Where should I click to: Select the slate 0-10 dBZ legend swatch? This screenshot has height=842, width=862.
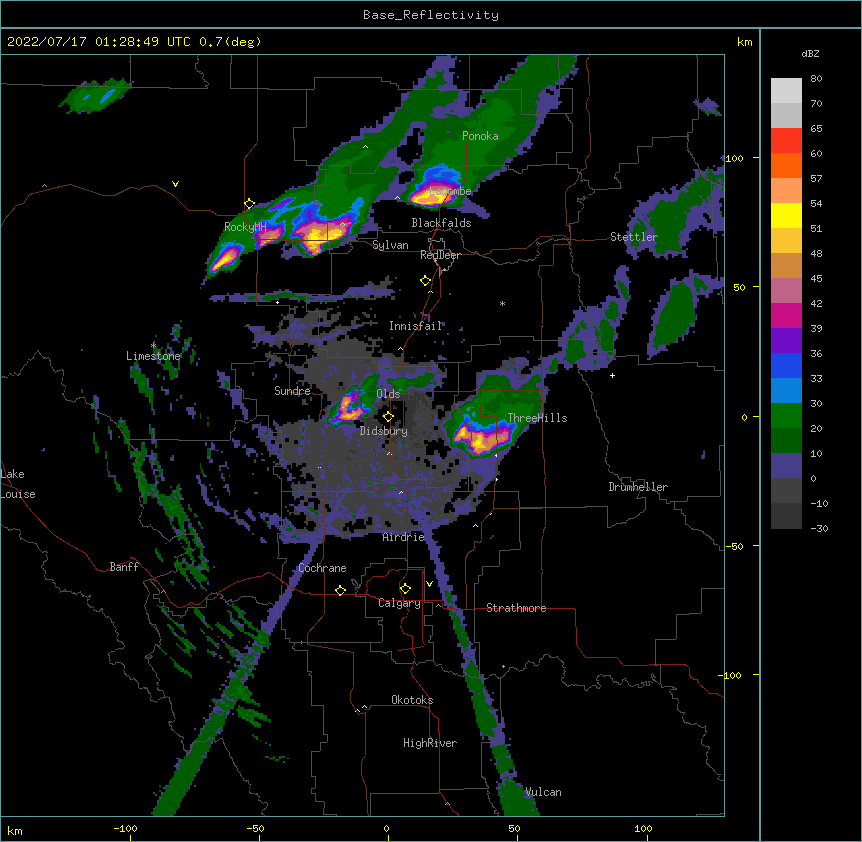tap(786, 466)
